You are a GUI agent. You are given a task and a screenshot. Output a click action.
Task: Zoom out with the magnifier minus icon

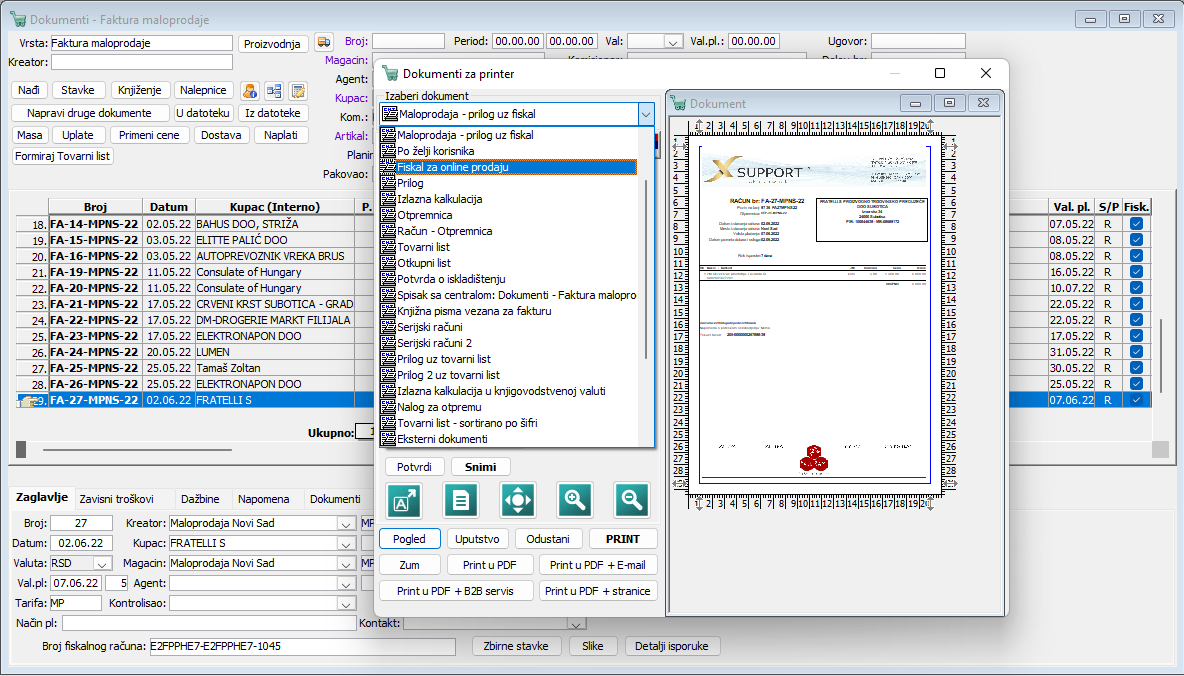tap(631, 500)
